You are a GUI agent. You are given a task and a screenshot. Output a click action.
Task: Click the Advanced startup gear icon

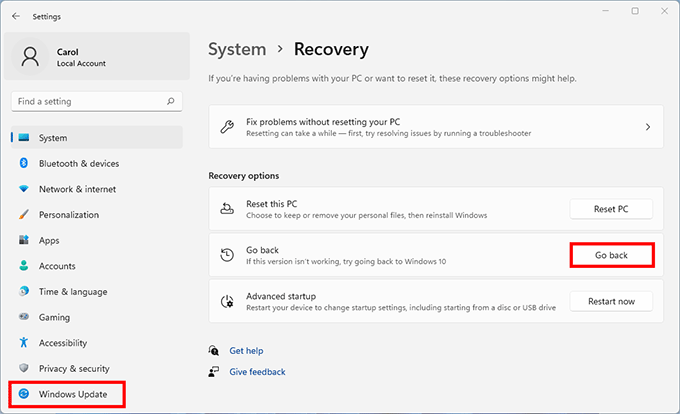(227, 301)
